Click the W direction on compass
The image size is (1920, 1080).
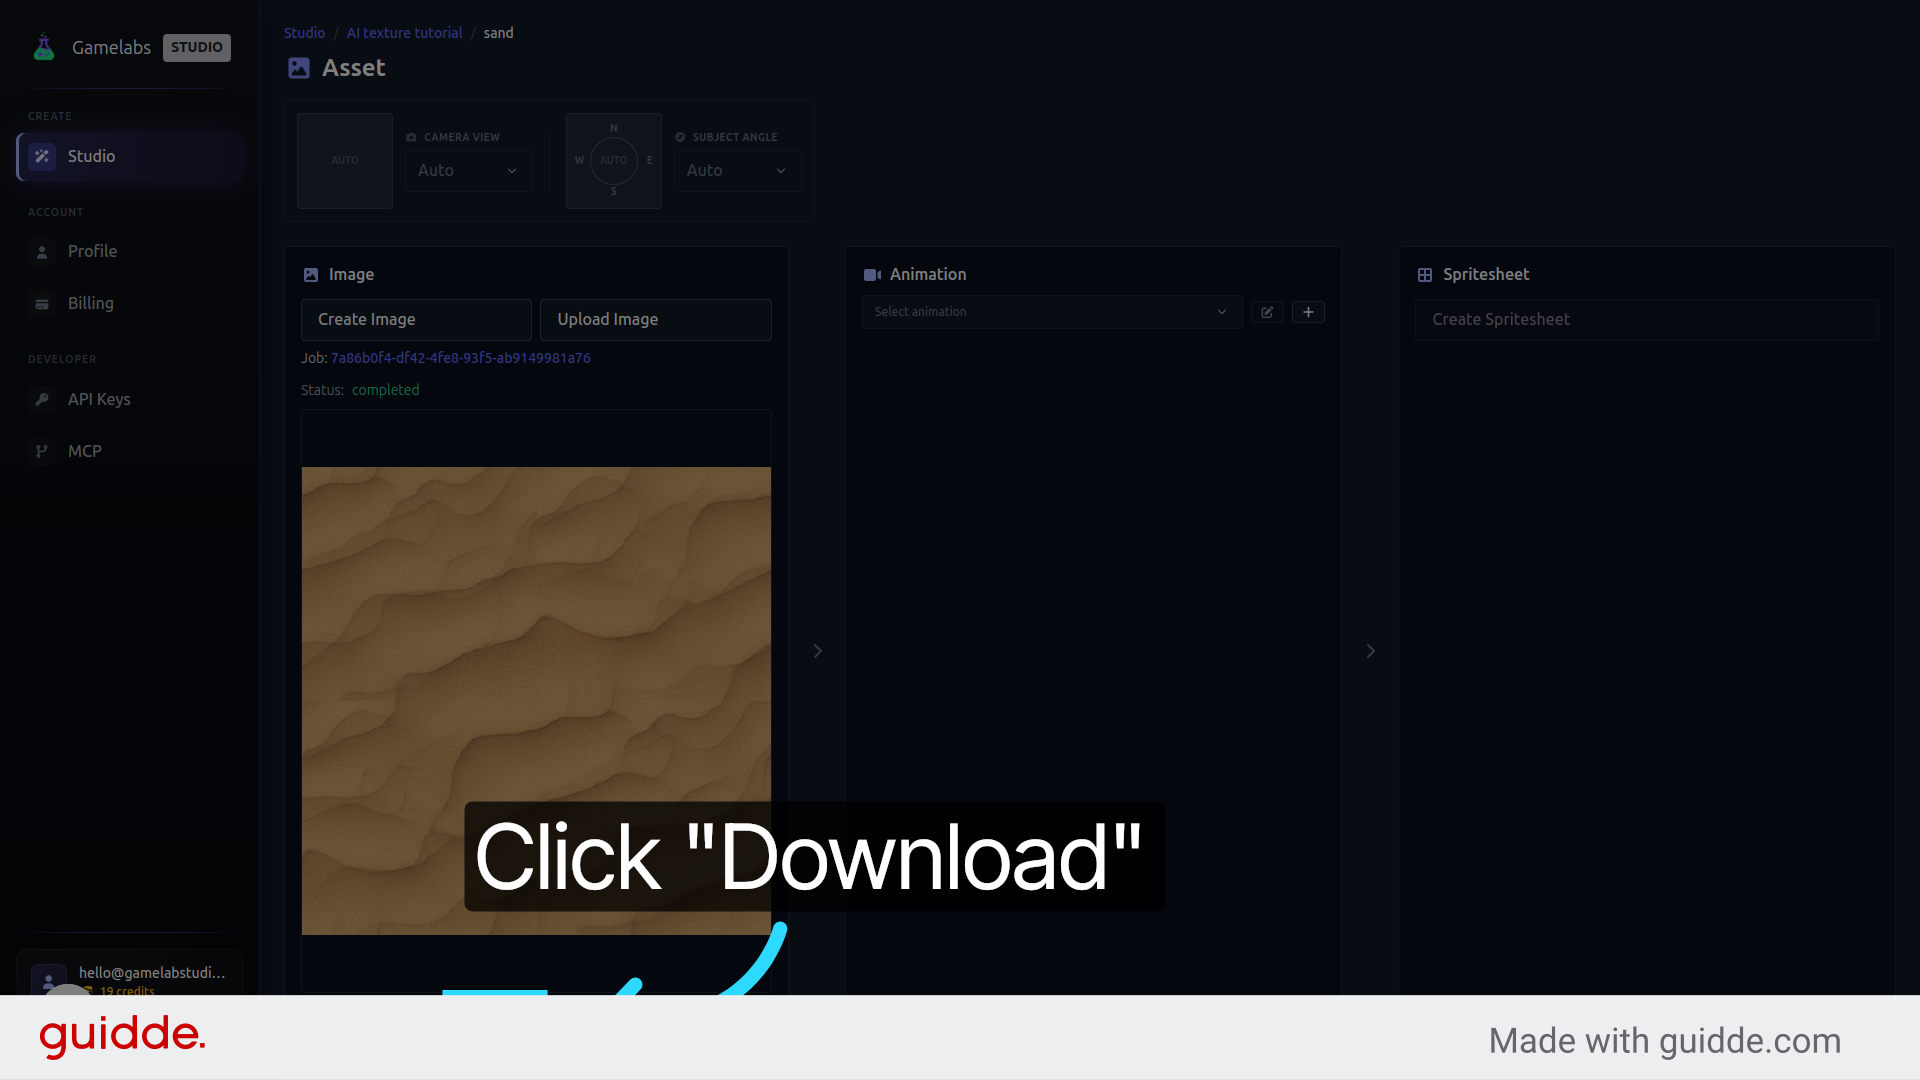(579, 160)
